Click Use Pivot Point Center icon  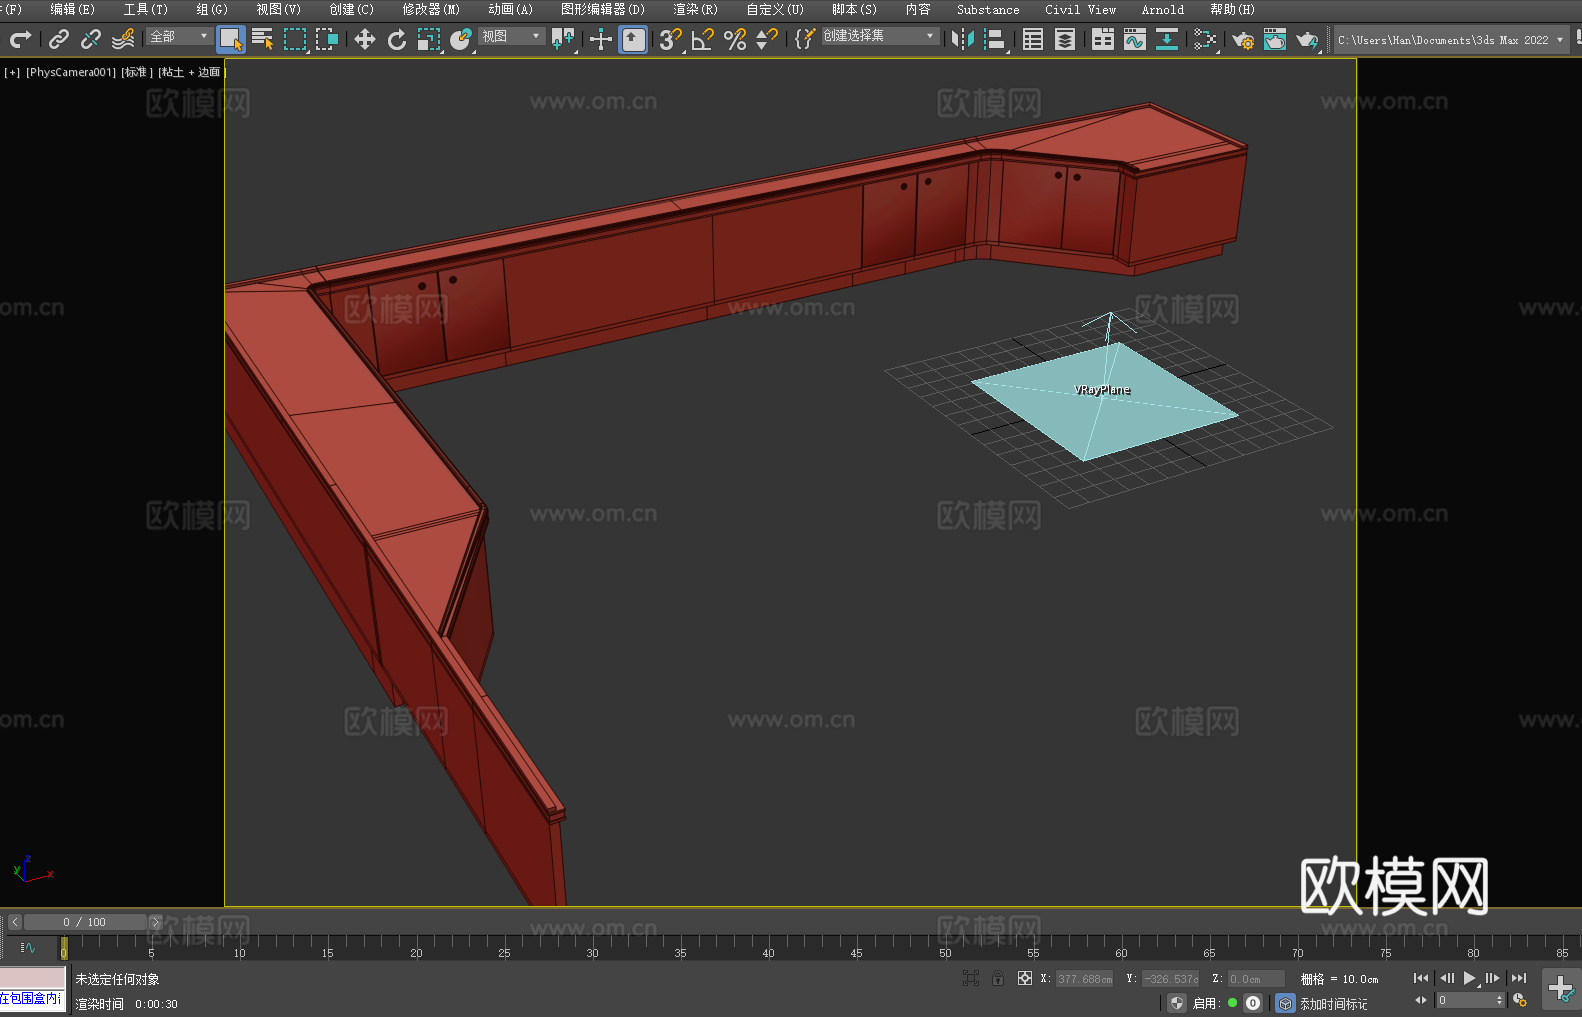click(563, 39)
